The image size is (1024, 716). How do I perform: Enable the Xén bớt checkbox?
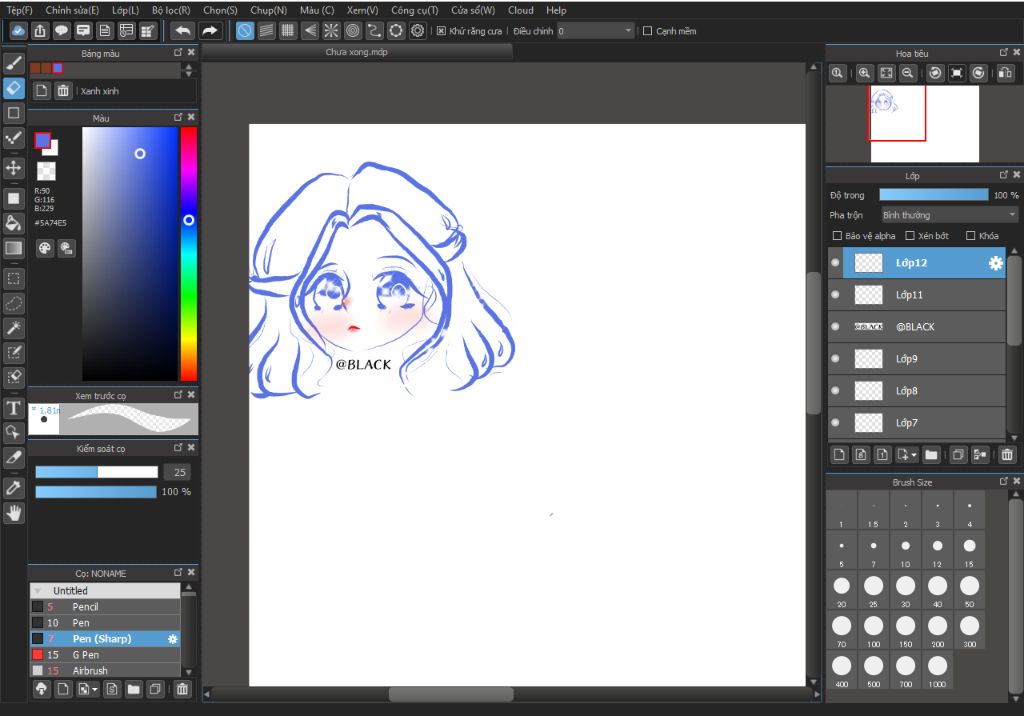pos(910,236)
